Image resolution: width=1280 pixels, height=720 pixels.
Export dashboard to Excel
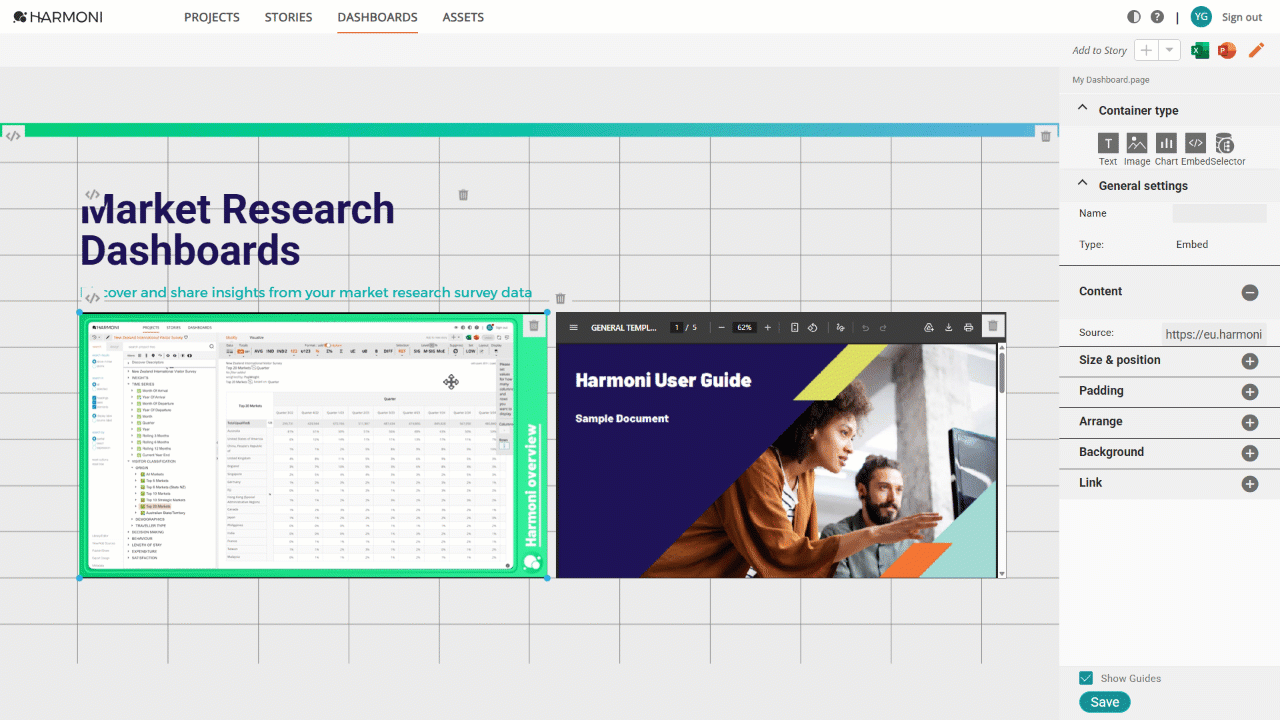pos(1200,50)
